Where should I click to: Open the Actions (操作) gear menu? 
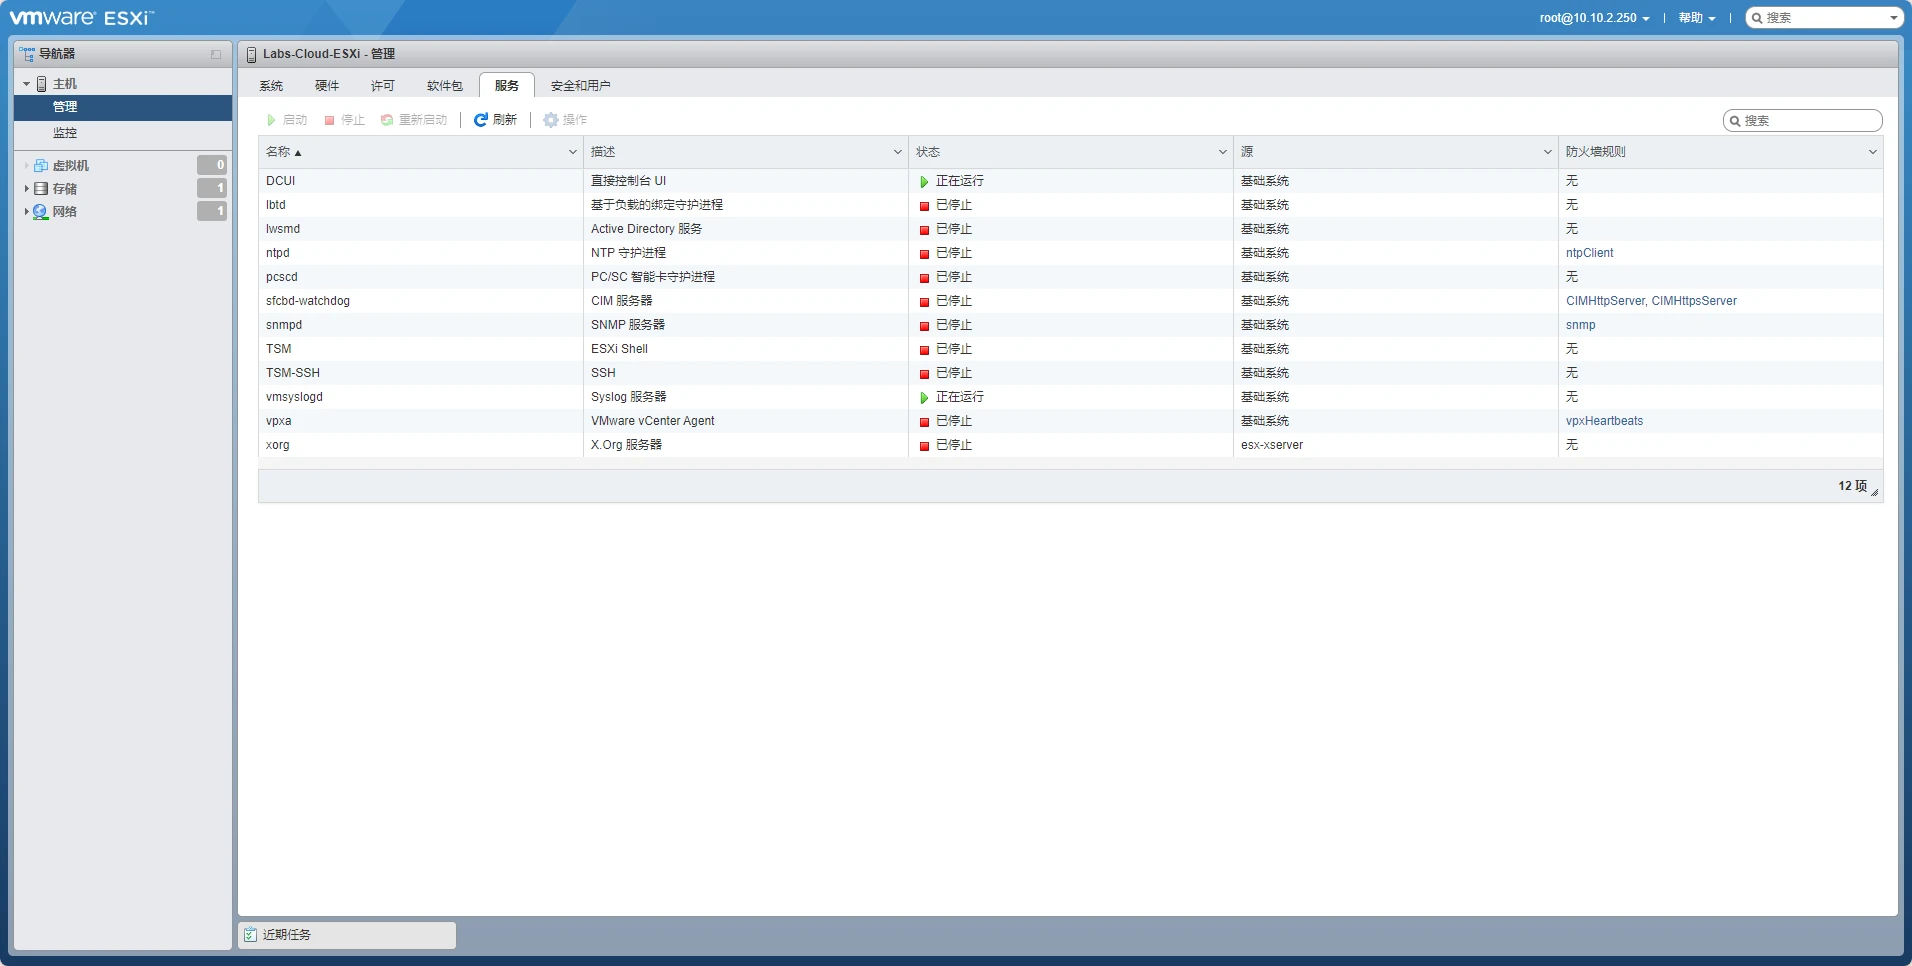point(551,120)
